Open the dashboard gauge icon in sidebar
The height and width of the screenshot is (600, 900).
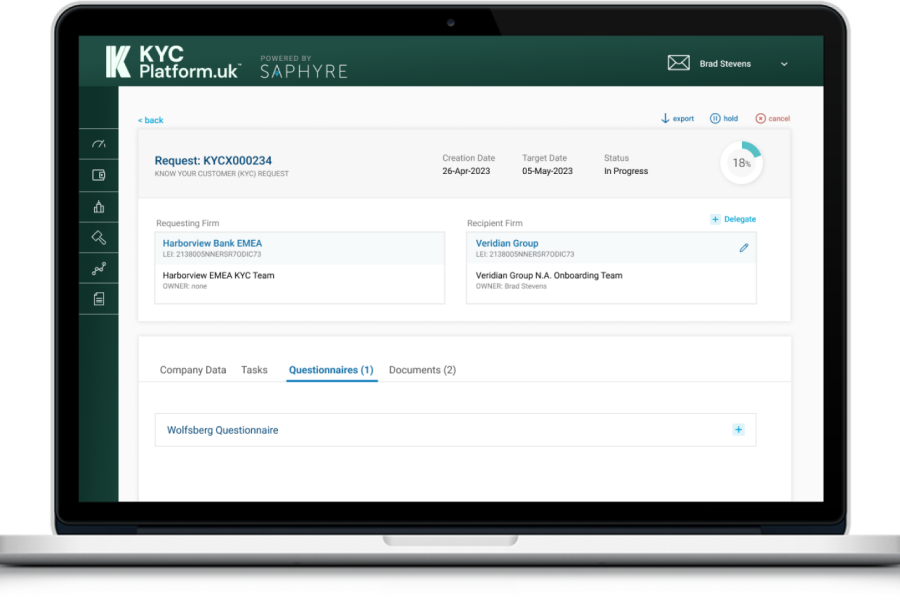98,144
